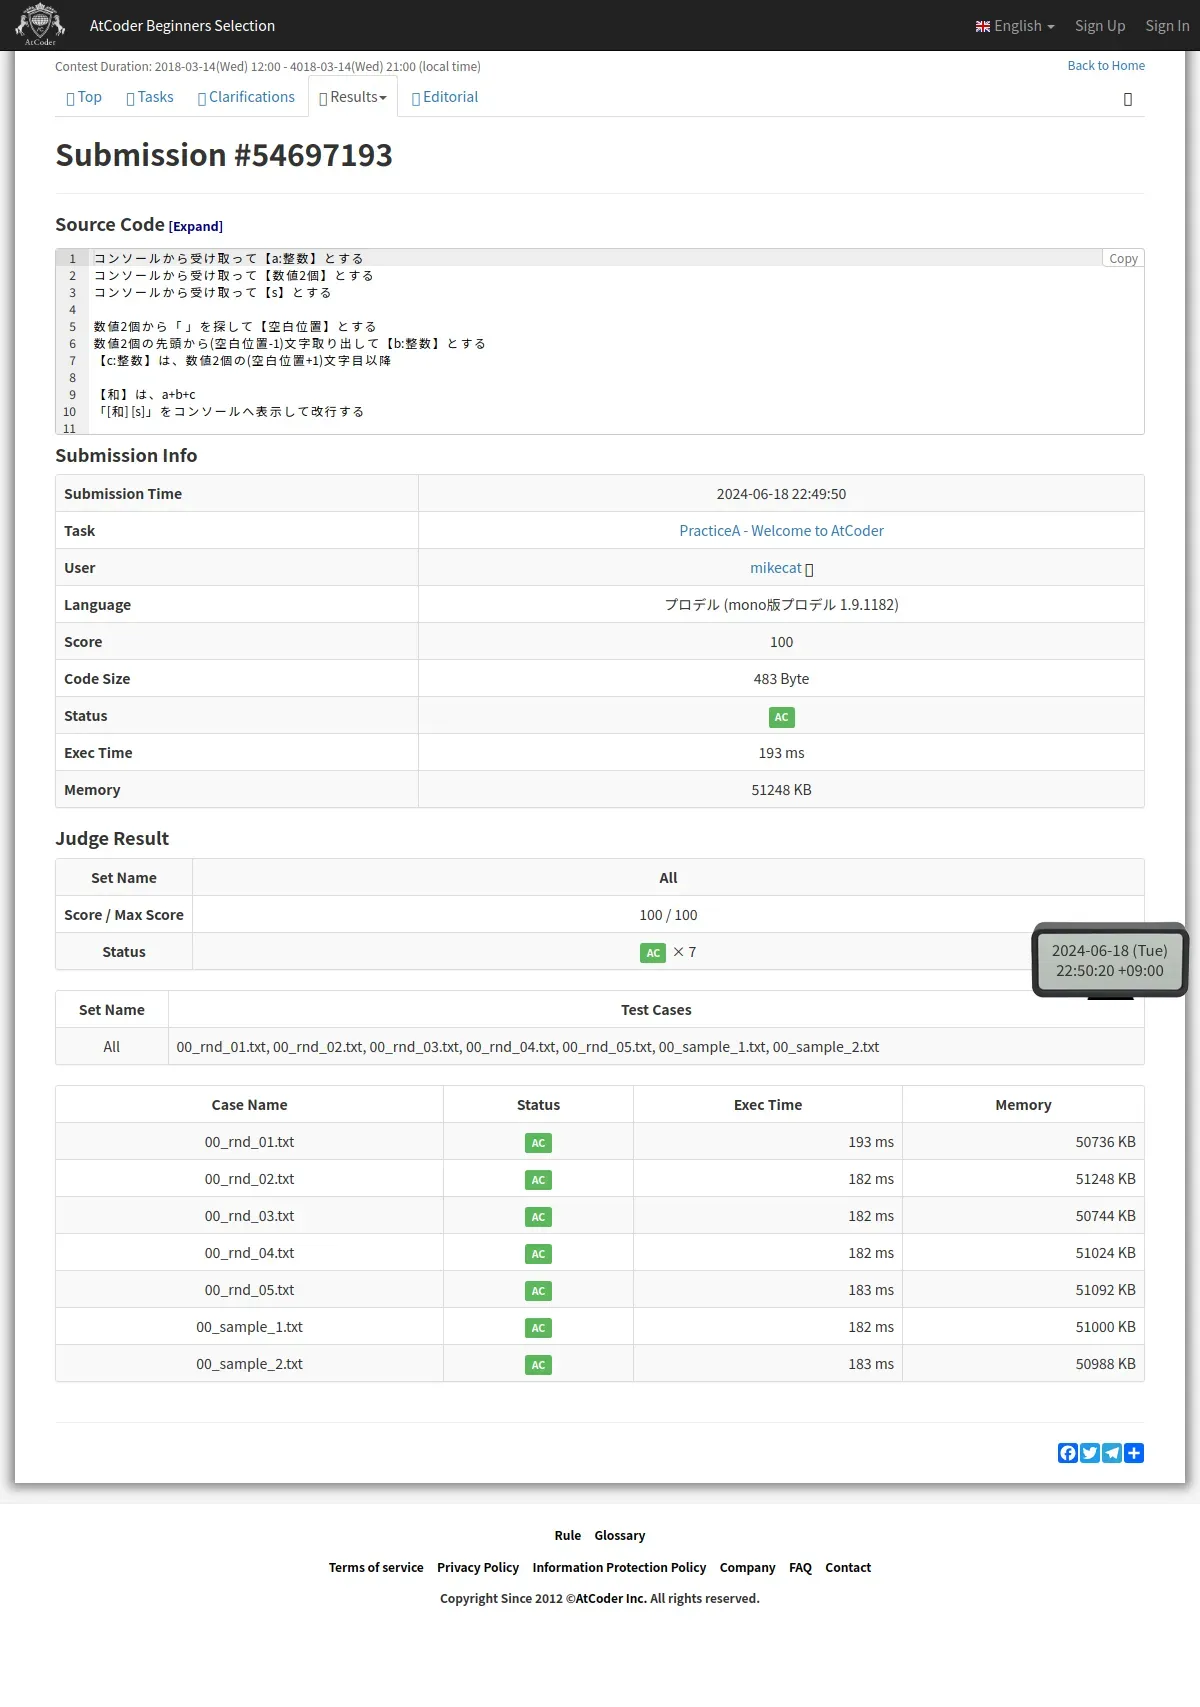Image resolution: width=1200 pixels, height=1707 pixels.
Task: Click the submission time 2024-06-18 22:49:50
Action: click(x=781, y=494)
